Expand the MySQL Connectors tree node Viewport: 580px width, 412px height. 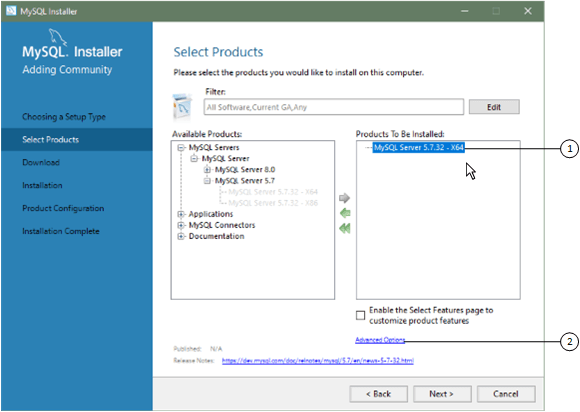[181, 225]
